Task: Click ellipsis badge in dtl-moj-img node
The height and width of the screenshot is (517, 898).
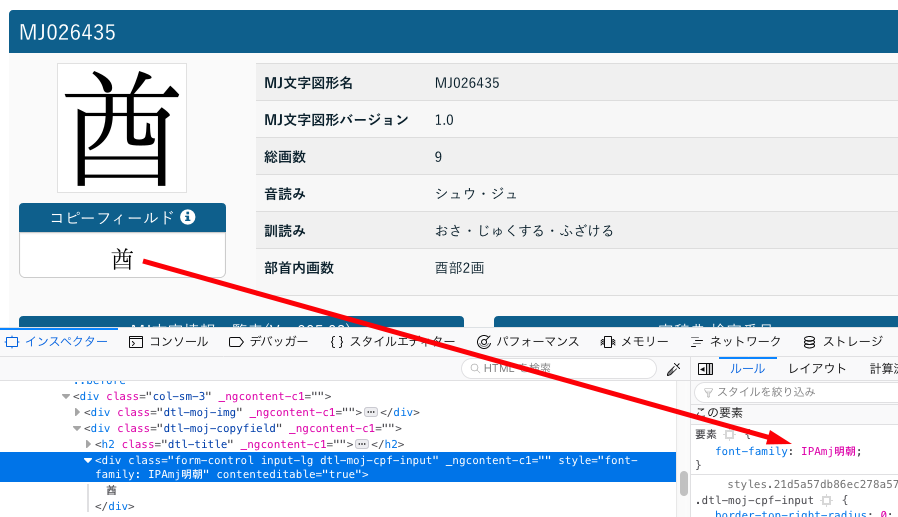Action: (x=371, y=412)
